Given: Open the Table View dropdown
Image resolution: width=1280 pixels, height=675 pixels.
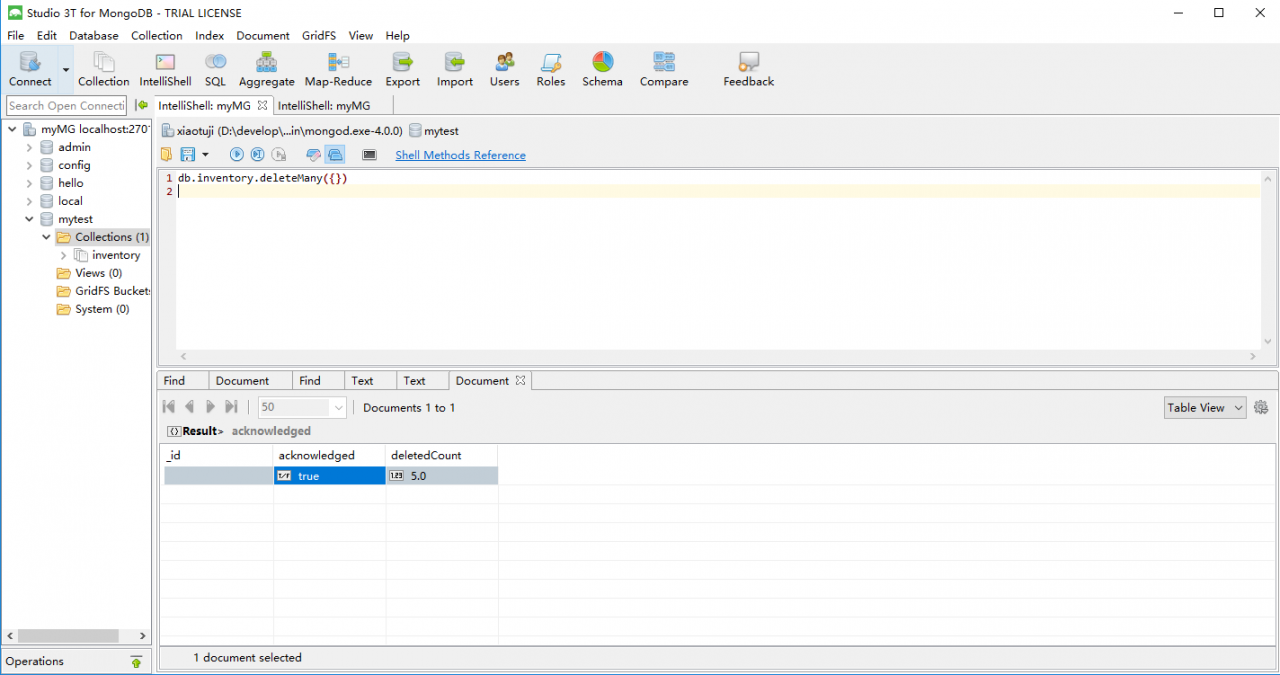Looking at the screenshot, I should 1205,408.
